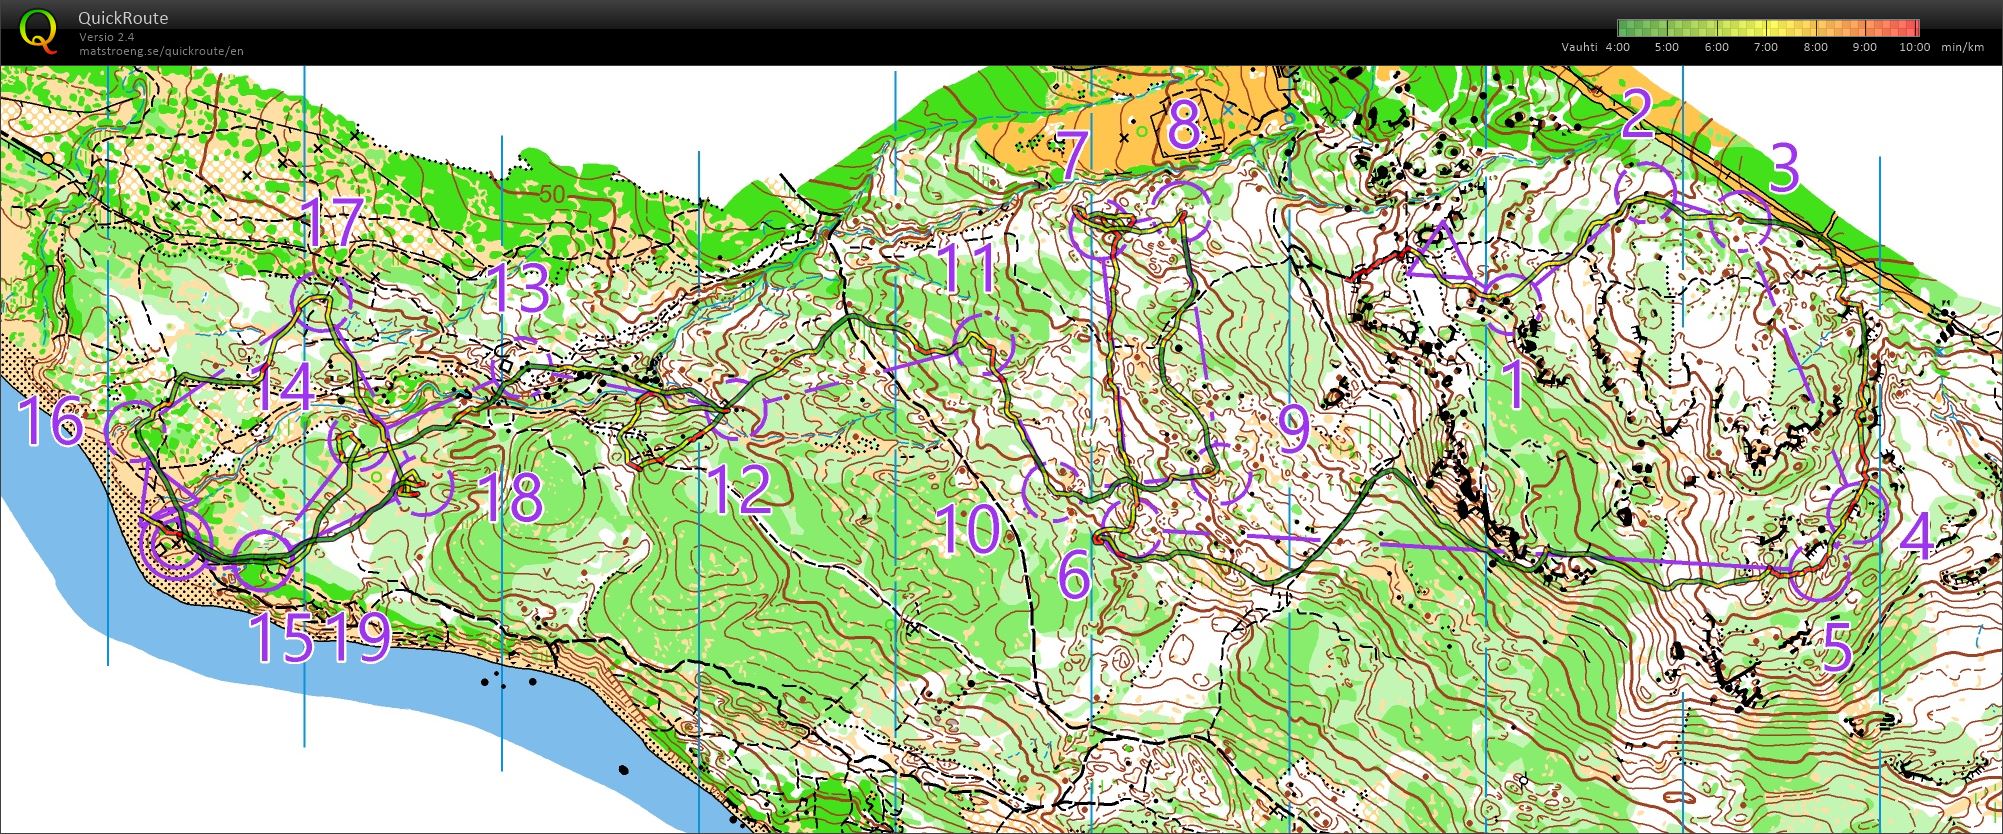Click control number 3 label
The height and width of the screenshot is (834, 2003).
[1783, 167]
